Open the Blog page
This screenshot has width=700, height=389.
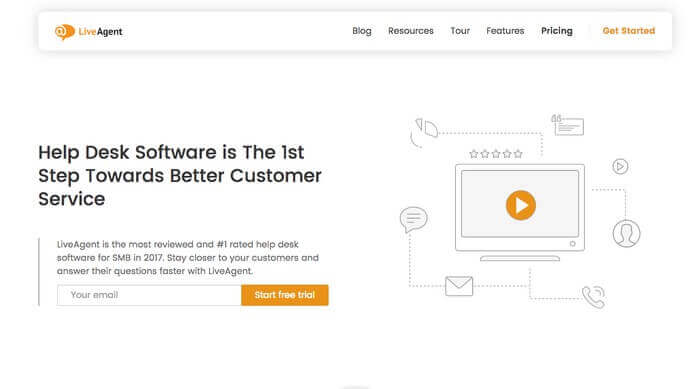coord(362,31)
